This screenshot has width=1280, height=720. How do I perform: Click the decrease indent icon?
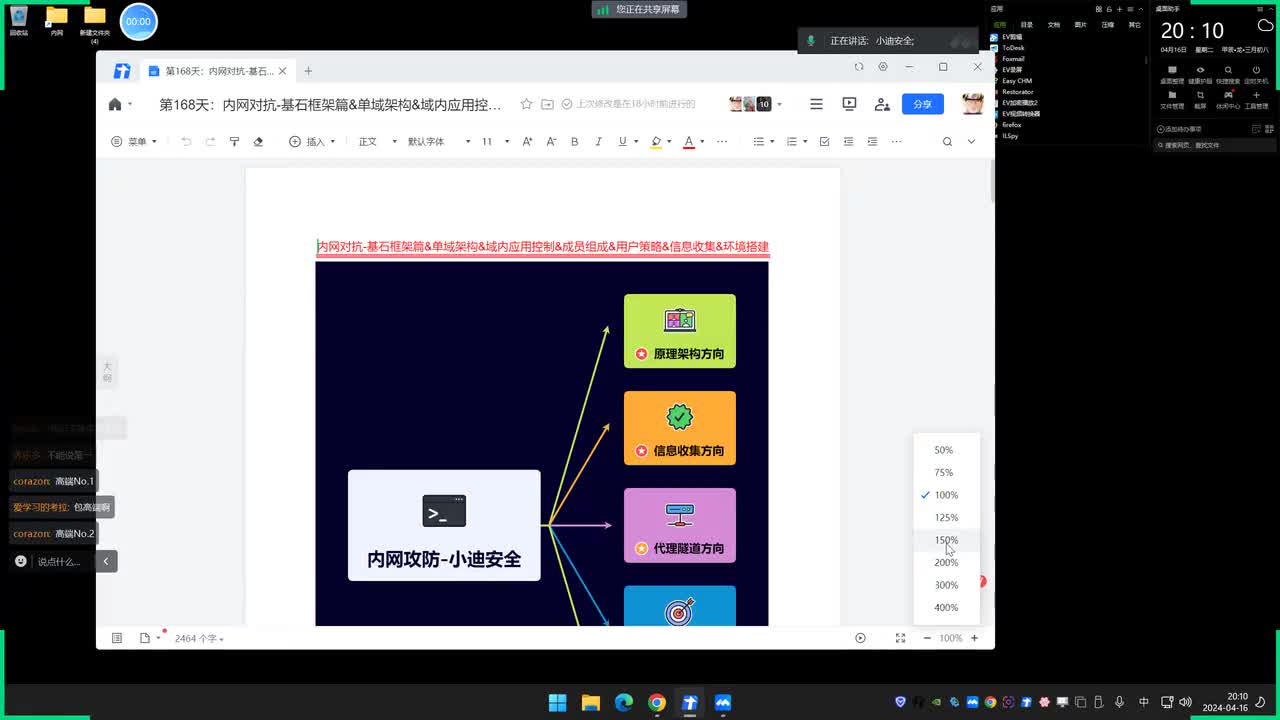tap(848, 142)
